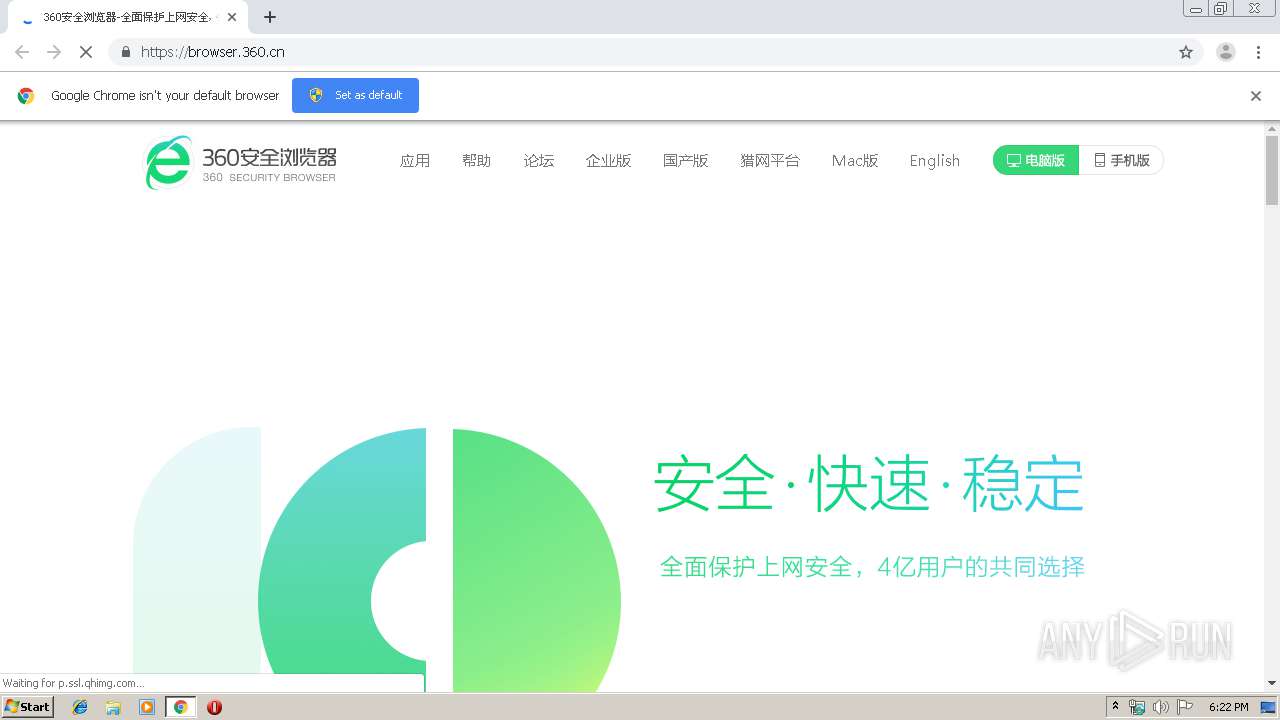Click the page scroll-down arrow

[x=1272, y=683]
